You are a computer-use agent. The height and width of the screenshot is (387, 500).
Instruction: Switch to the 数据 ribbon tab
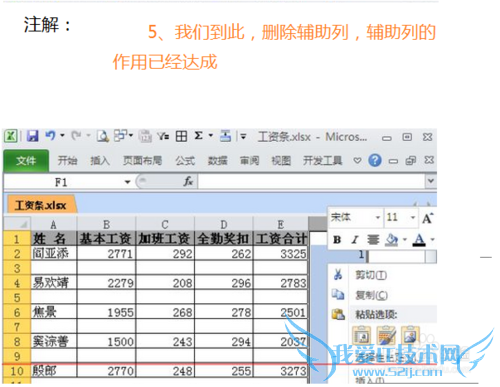click(x=217, y=161)
